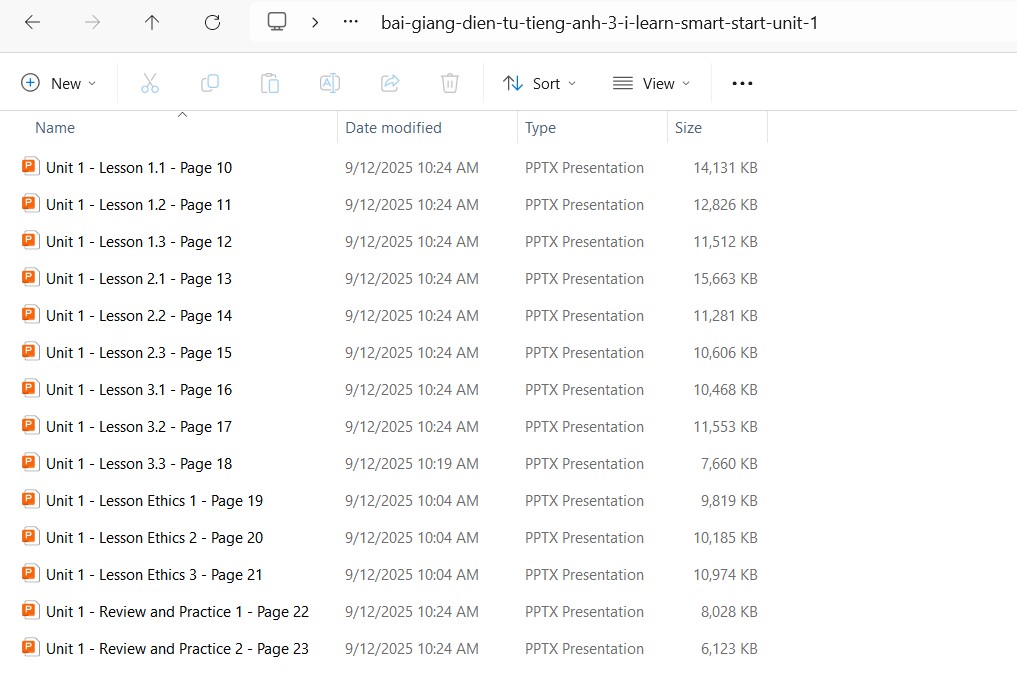1017x693 pixels.
Task: Click the Size column header
Action: (688, 128)
